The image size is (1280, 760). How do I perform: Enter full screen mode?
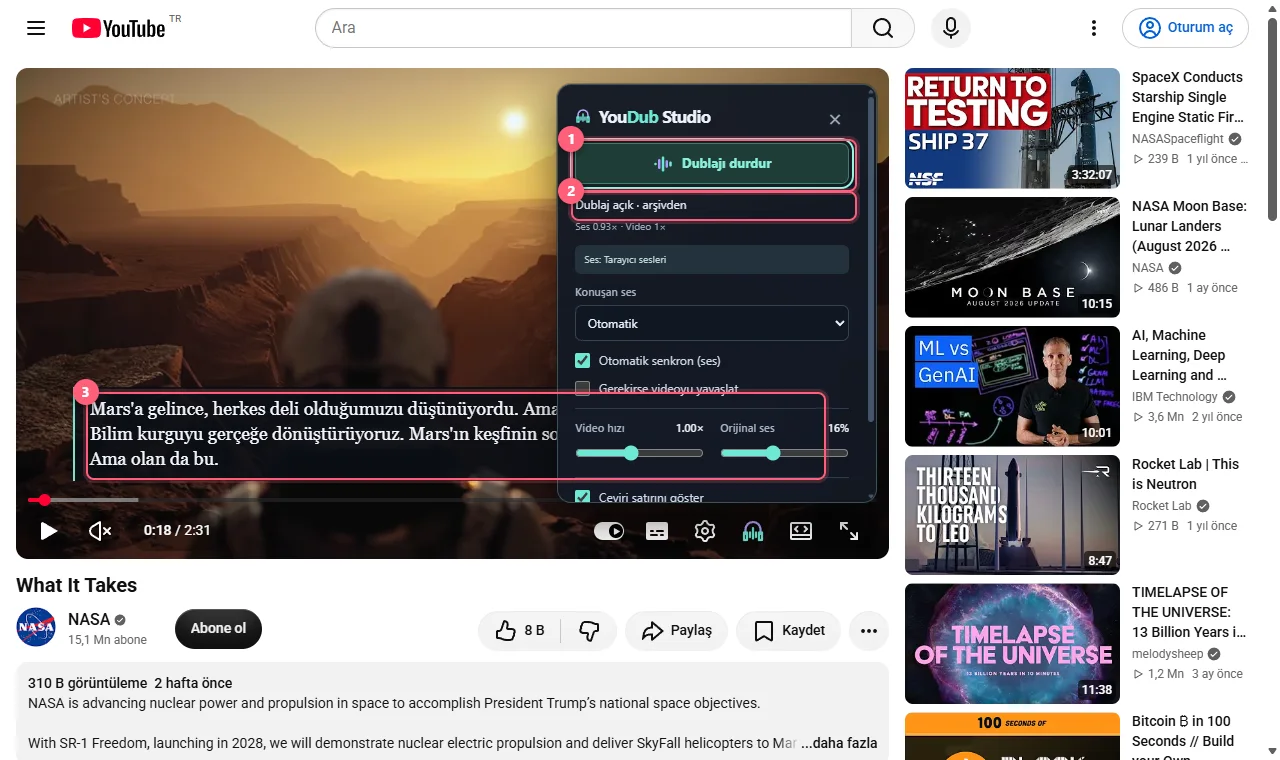point(849,531)
